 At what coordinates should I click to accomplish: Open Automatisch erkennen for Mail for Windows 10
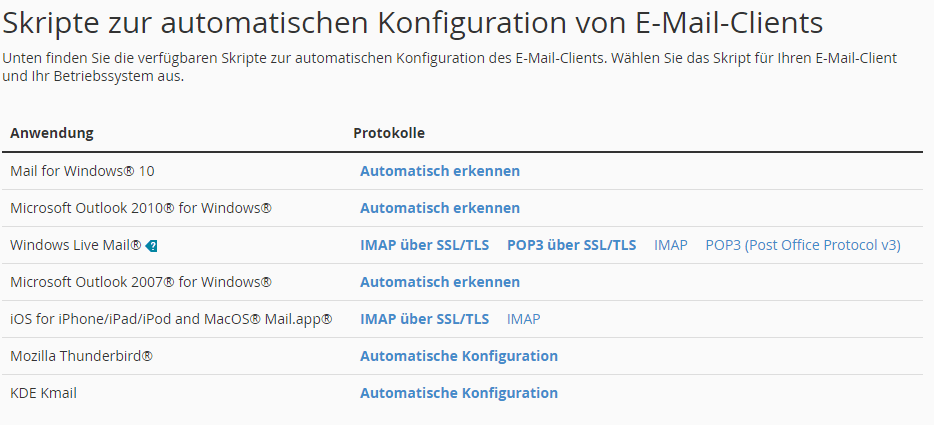pyautogui.click(x=439, y=171)
